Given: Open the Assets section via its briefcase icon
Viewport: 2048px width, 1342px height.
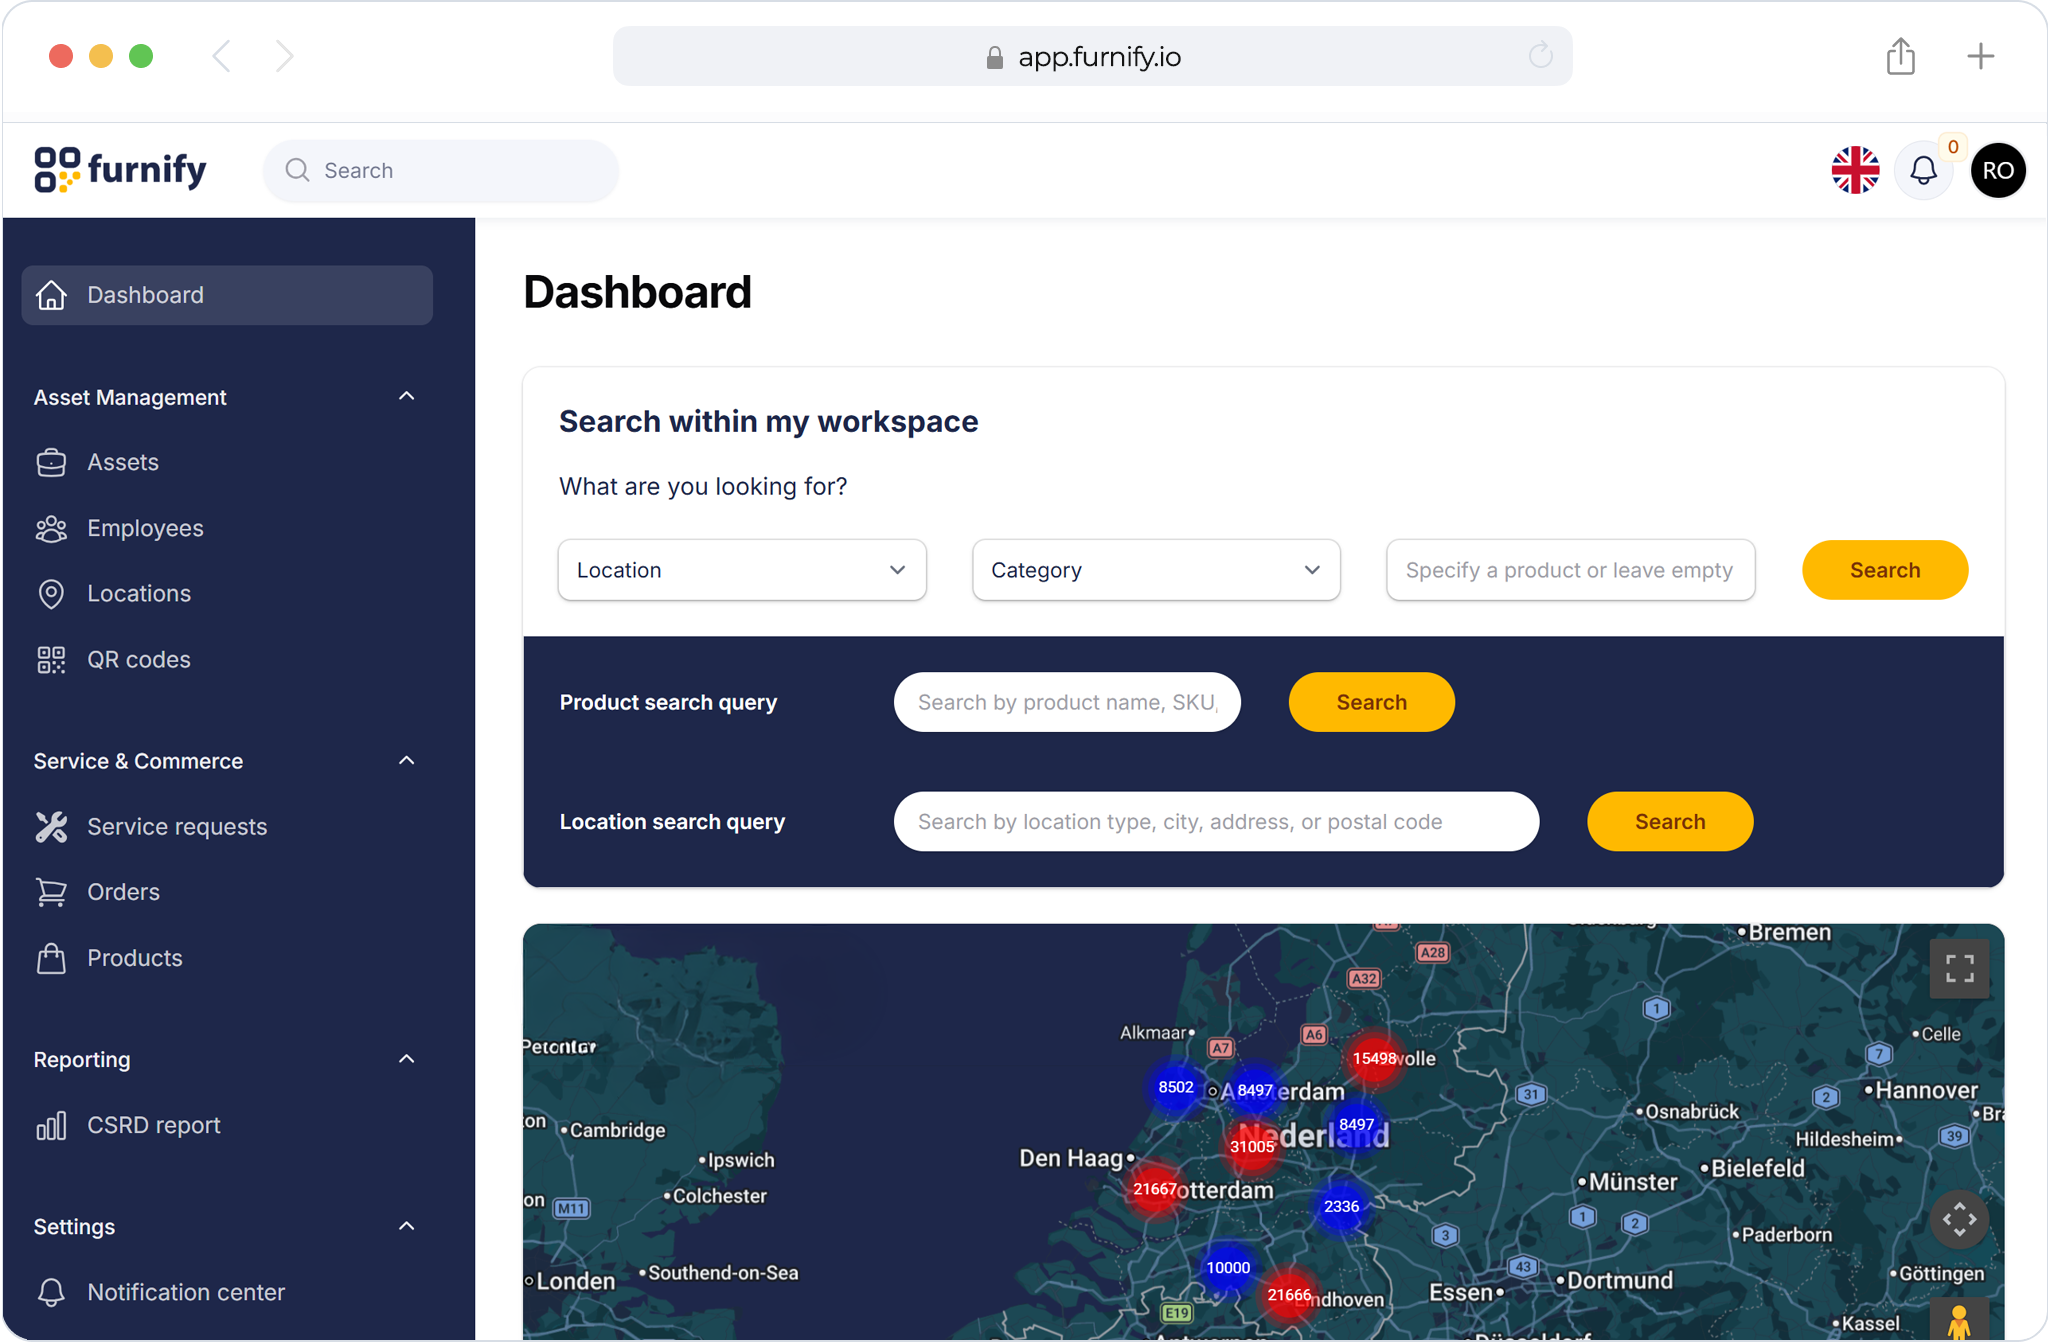Looking at the screenshot, I should [51, 462].
